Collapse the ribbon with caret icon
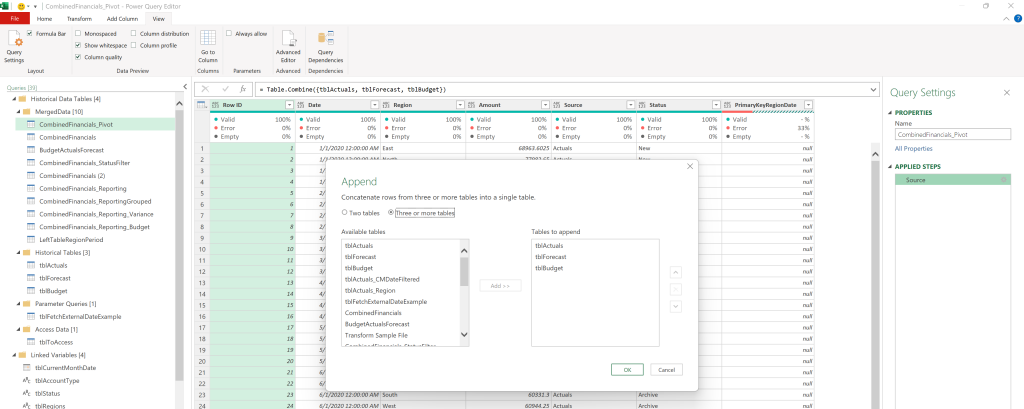Viewport: 1024px width, 409px height. (1006, 19)
